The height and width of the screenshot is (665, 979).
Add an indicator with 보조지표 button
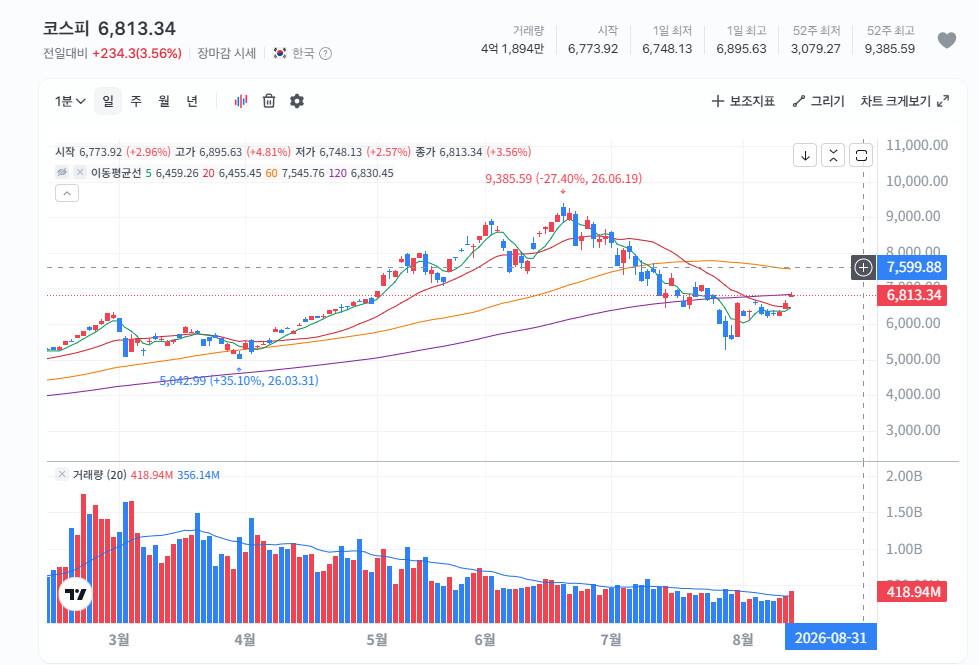click(x=743, y=101)
